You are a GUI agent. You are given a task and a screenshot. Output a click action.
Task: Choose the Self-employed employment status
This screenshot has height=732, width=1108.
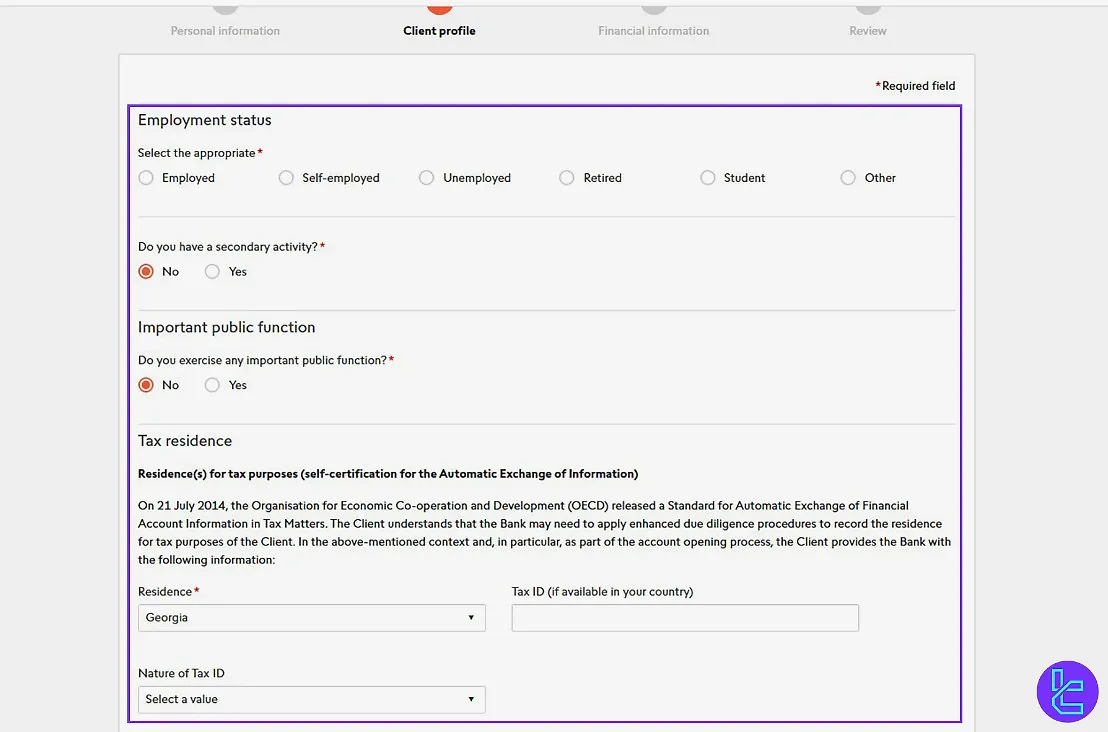(286, 177)
